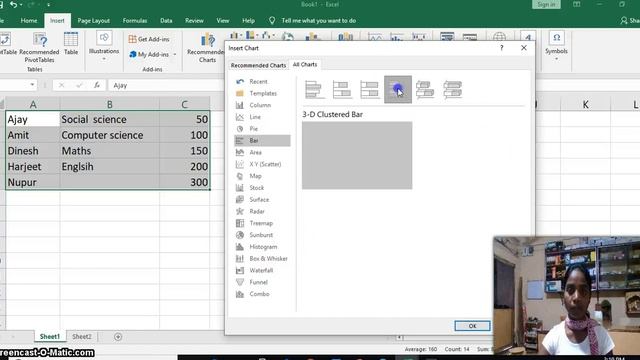
Task: Choose Map chart category
Action: (262, 176)
